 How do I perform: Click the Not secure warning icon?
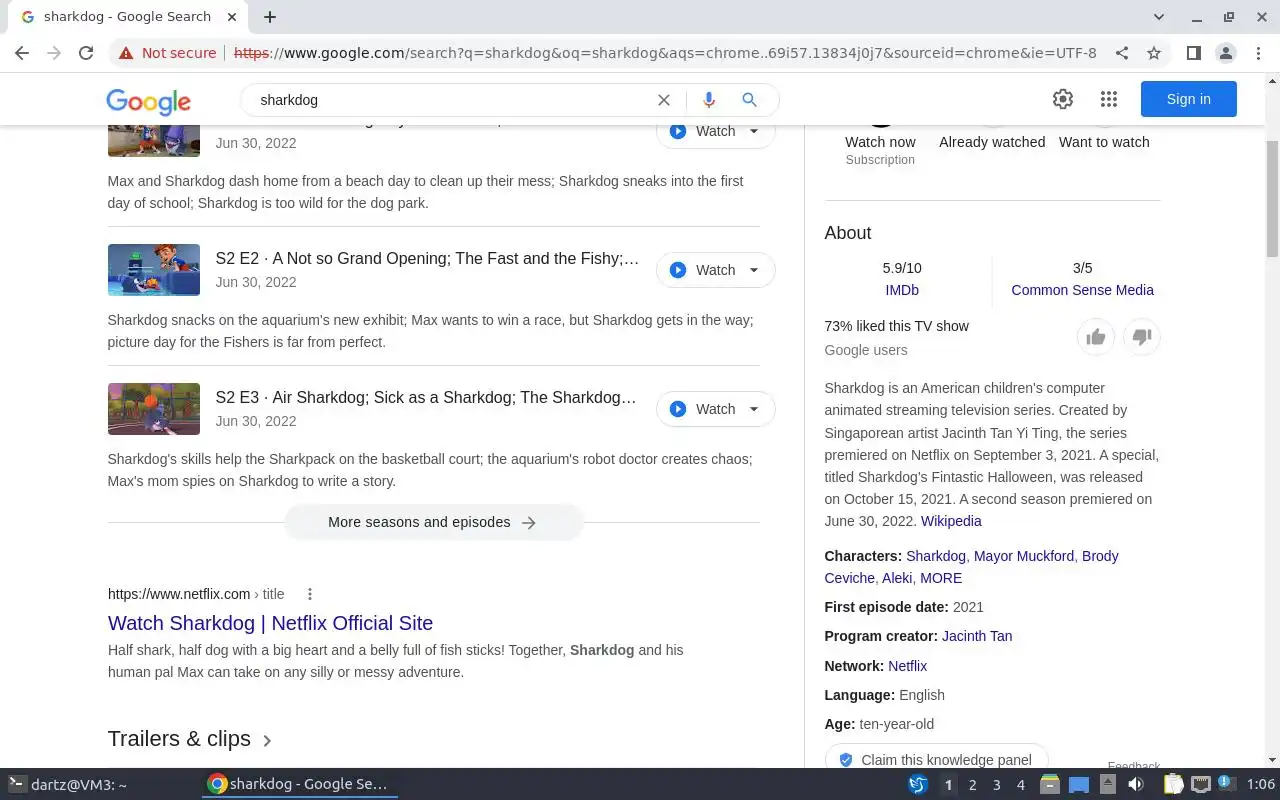126,53
